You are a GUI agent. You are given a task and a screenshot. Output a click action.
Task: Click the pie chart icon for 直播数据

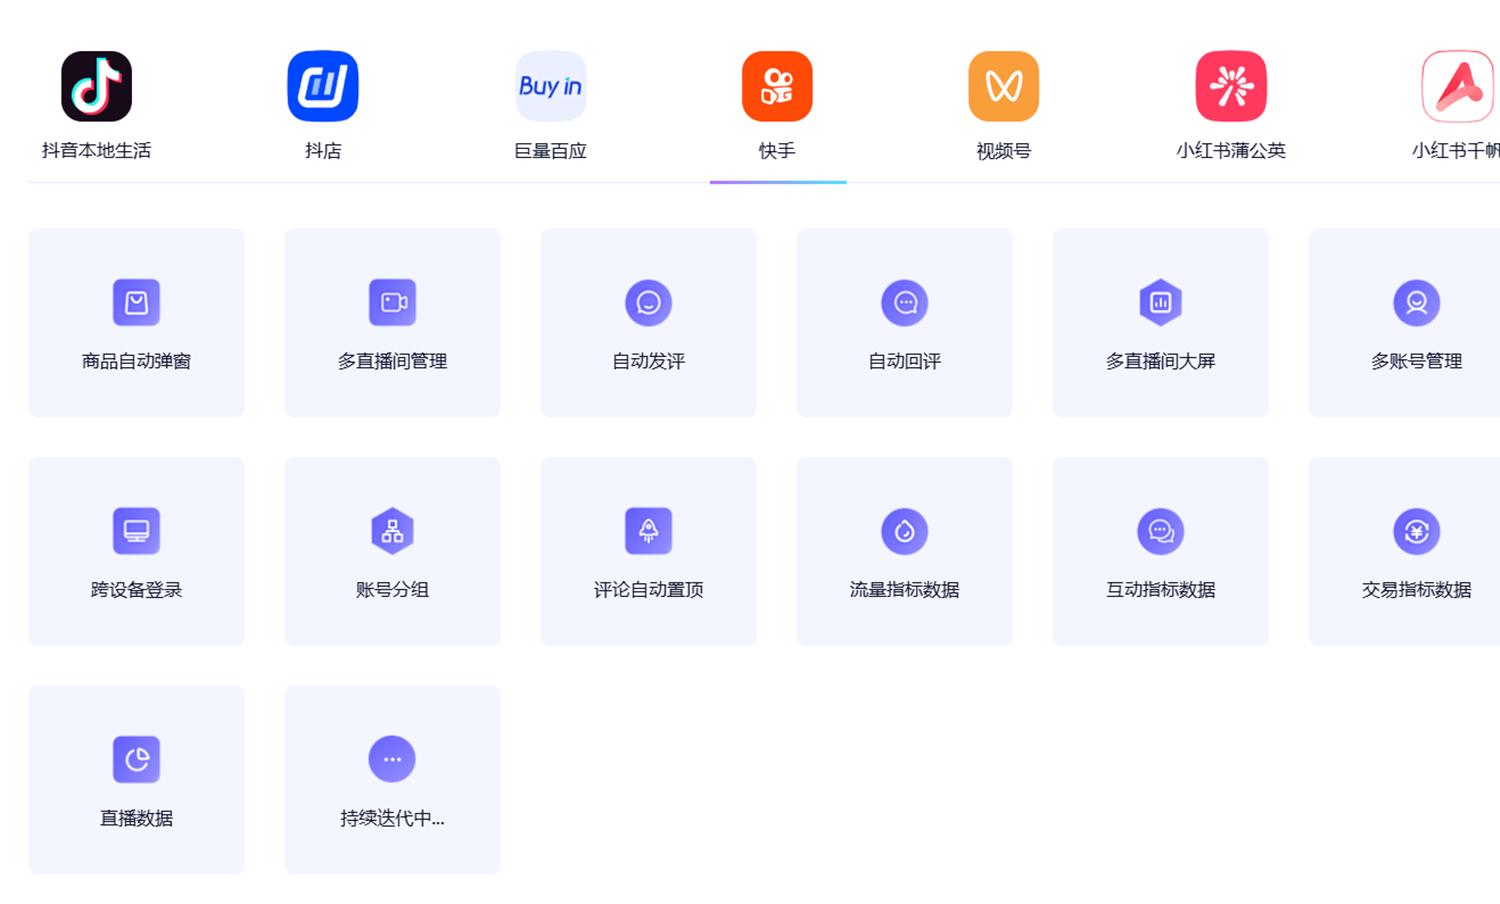(136, 759)
